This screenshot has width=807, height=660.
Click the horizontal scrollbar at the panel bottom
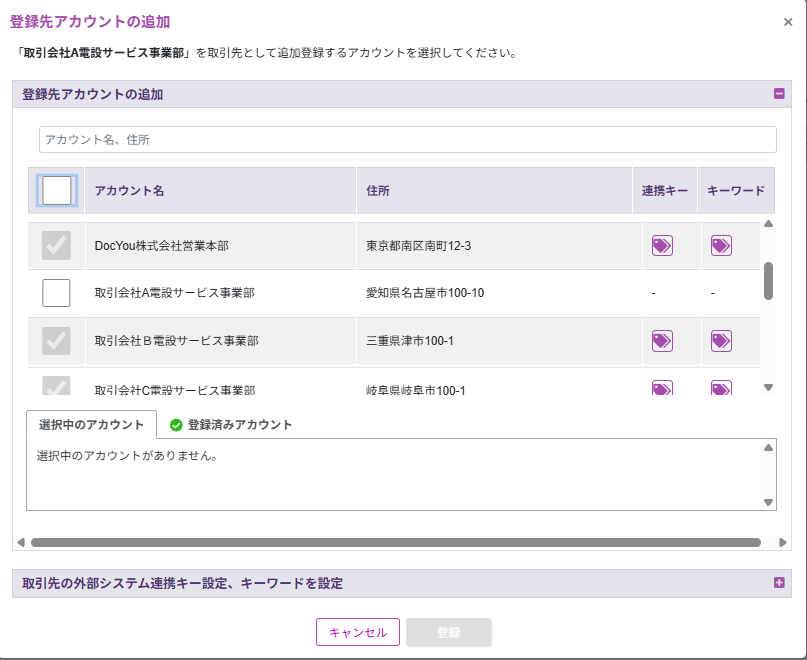coord(395,542)
